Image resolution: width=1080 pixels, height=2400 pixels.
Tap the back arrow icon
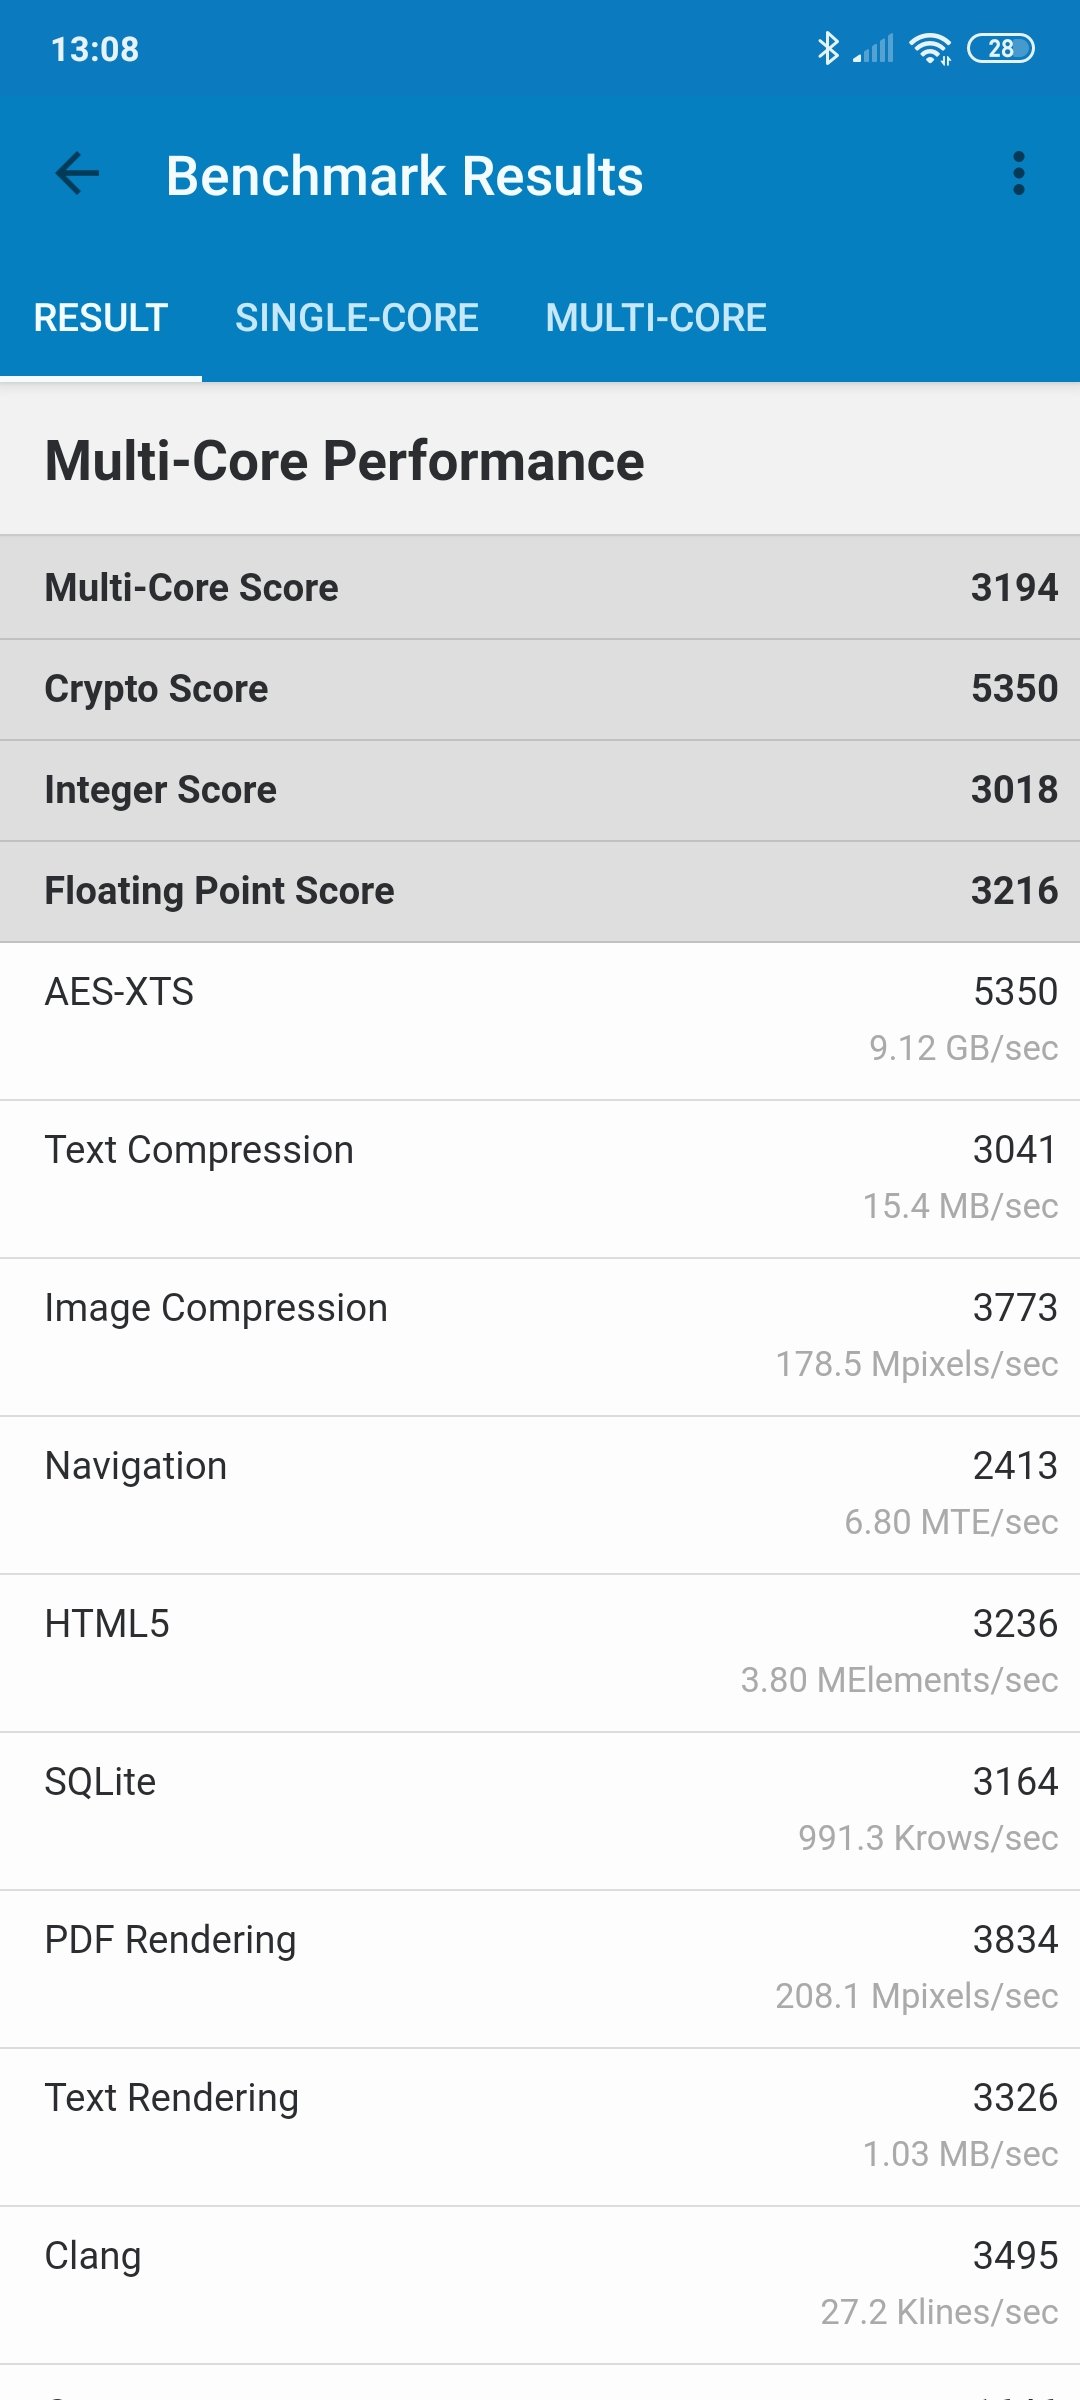coord(77,174)
